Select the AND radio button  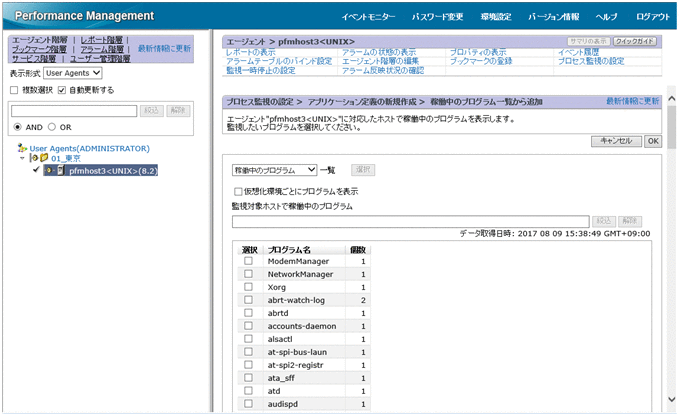(x=17, y=127)
